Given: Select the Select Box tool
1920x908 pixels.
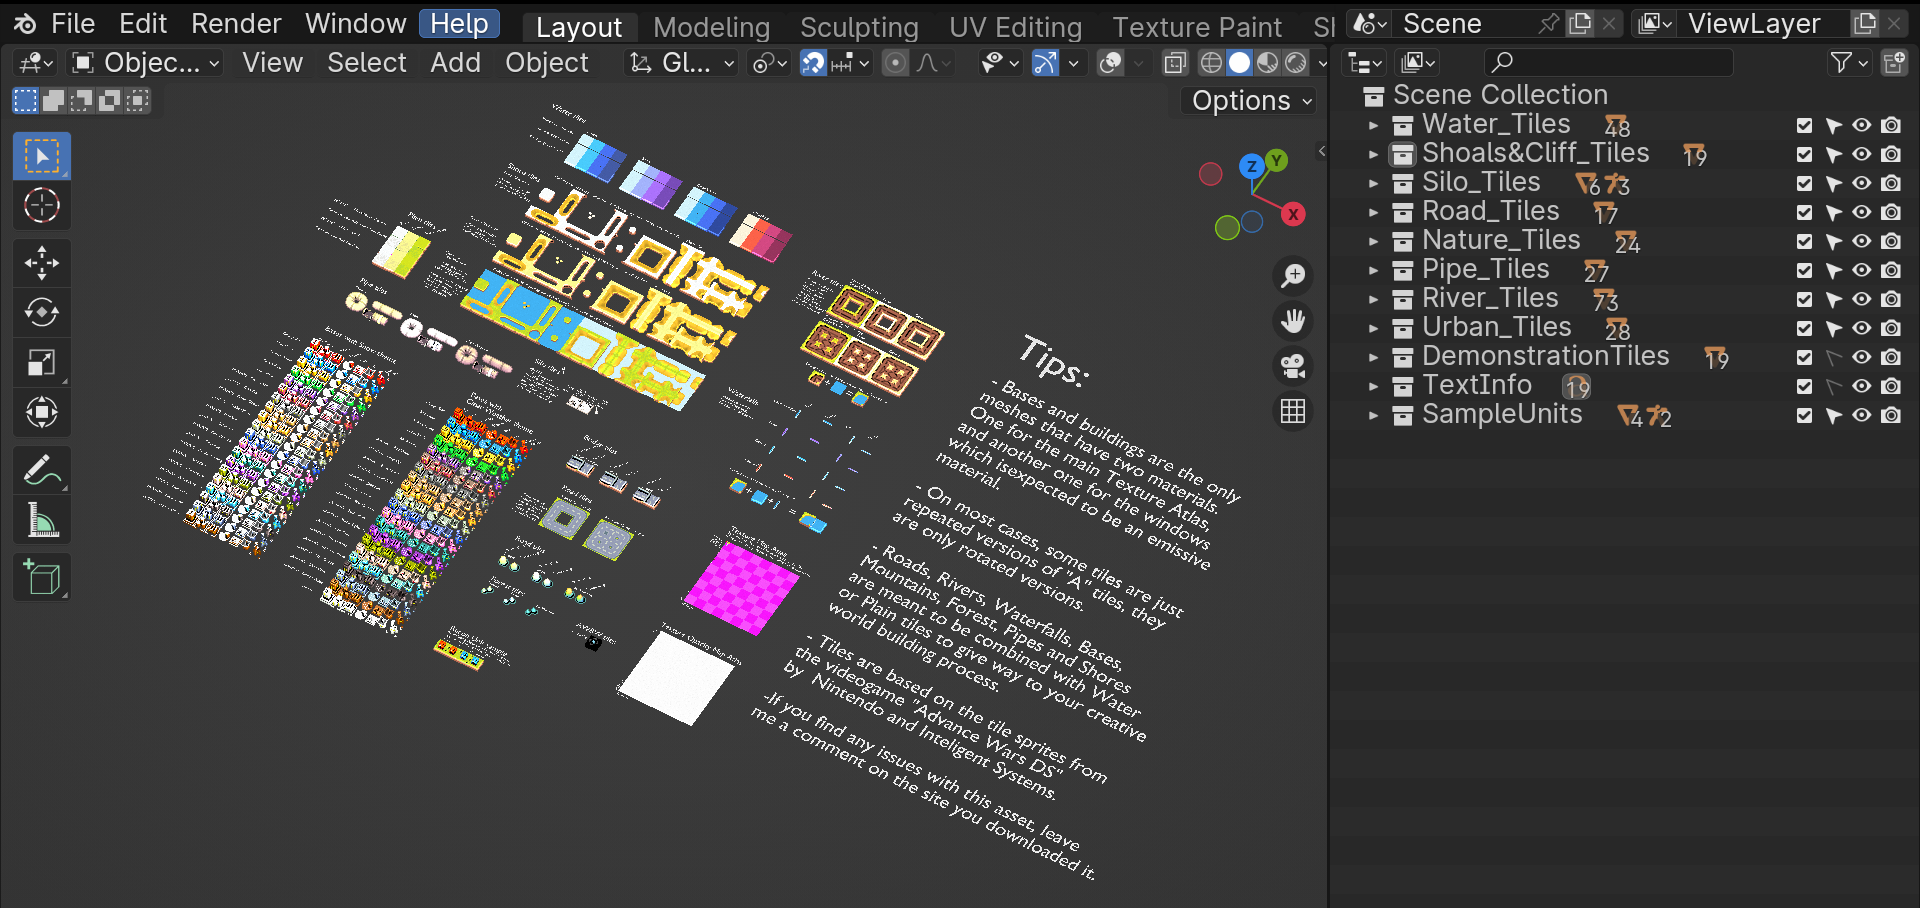Looking at the screenshot, I should click(x=42, y=156).
